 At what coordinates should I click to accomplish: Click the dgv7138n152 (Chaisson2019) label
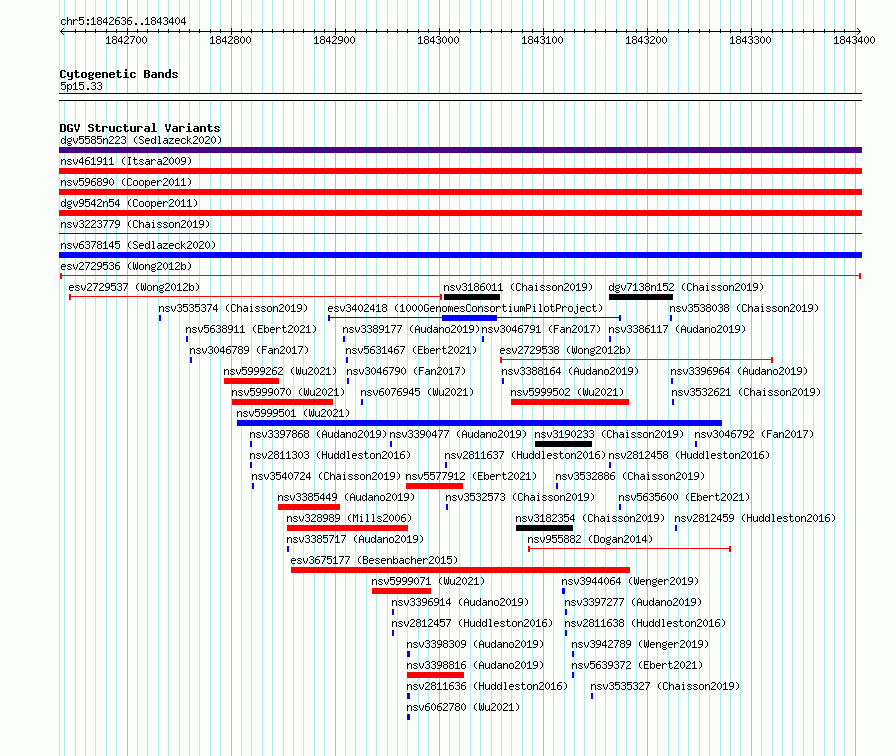pyautogui.click(x=686, y=287)
